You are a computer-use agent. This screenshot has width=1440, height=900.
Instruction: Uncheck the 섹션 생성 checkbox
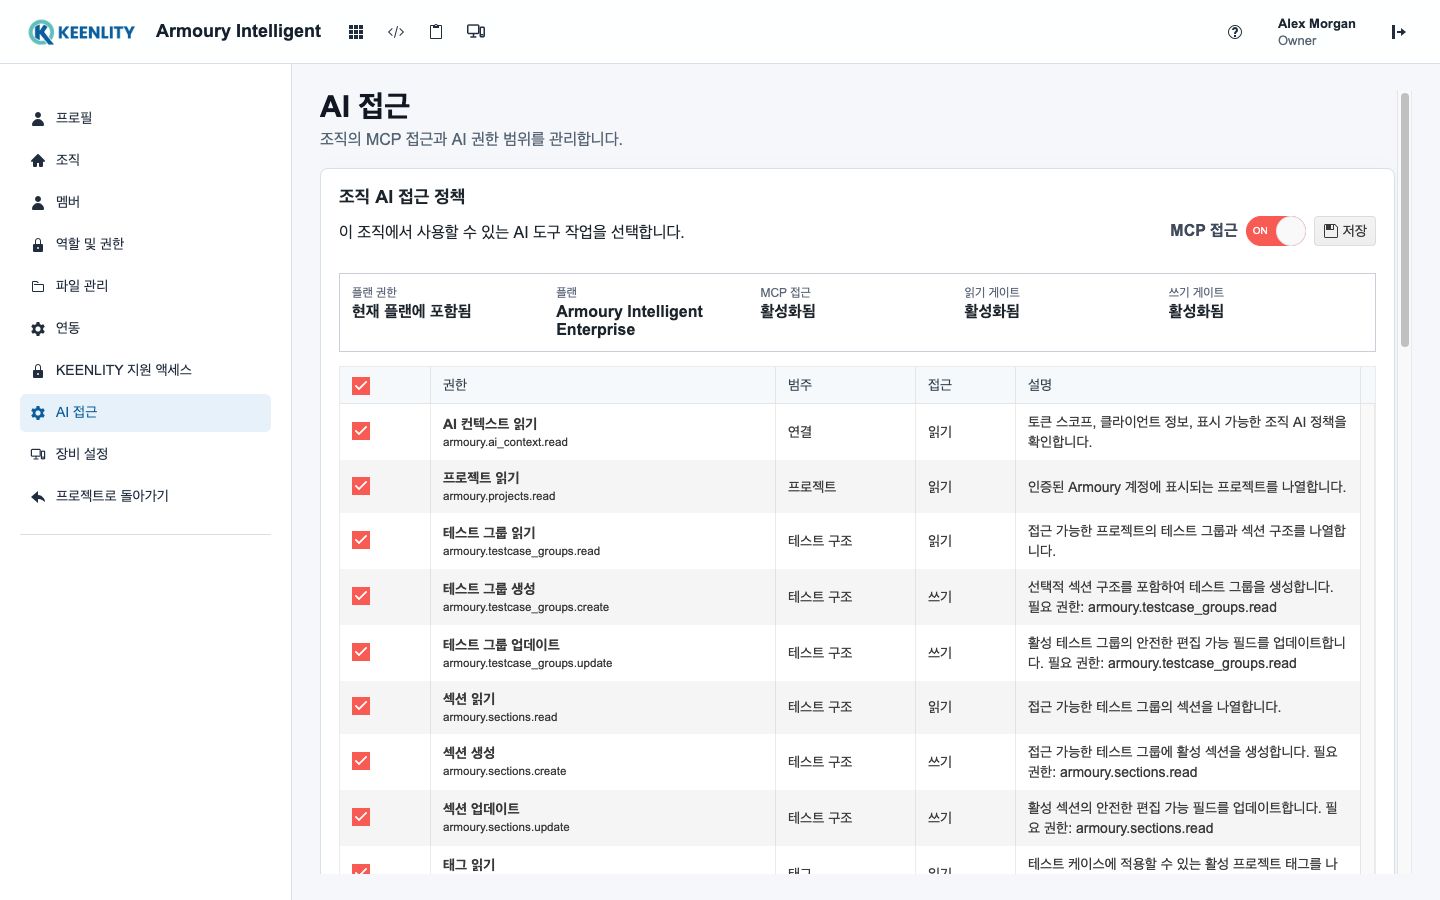tap(361, 761)
